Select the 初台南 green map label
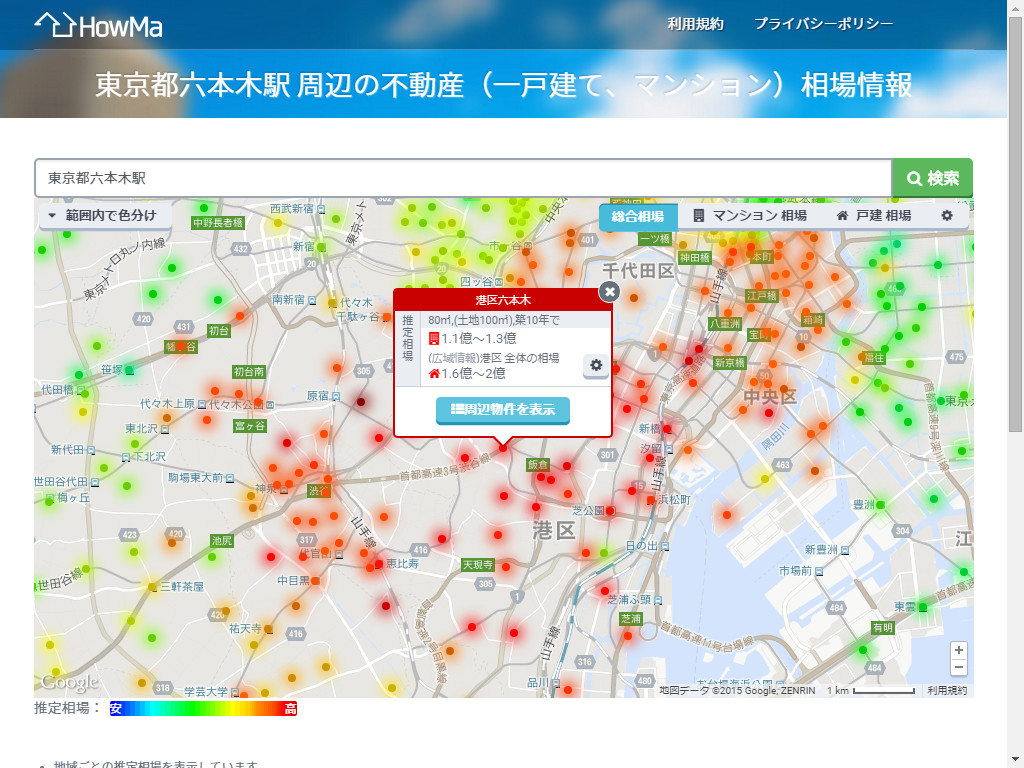Image resolution: width=1024 pixels, height=768 pixels. tap(249, 372)
